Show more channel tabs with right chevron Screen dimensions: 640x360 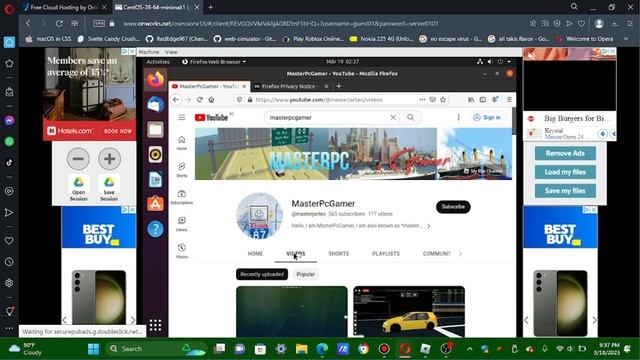tap(460, 253)
